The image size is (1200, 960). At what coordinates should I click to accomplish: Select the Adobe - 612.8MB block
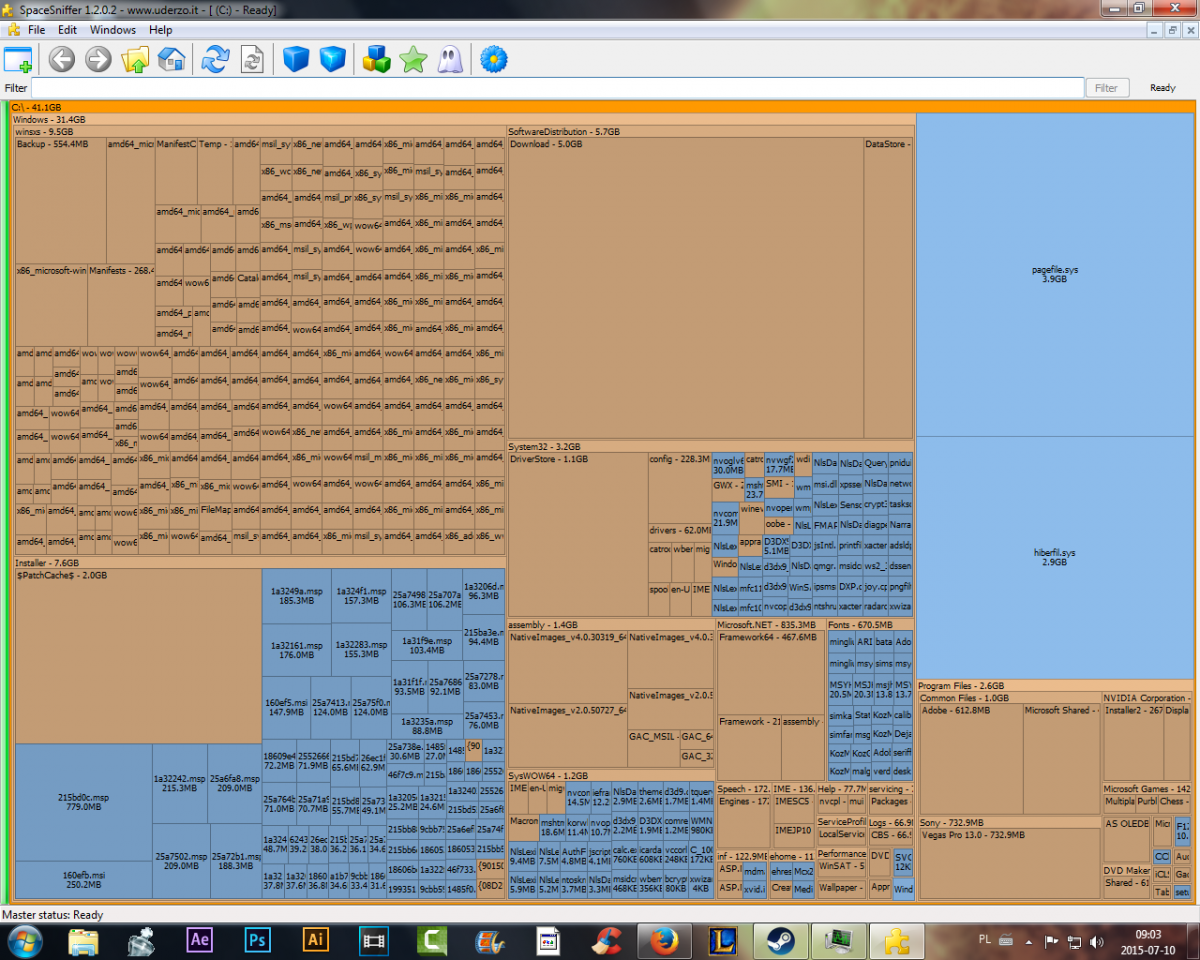click(970, 759)
